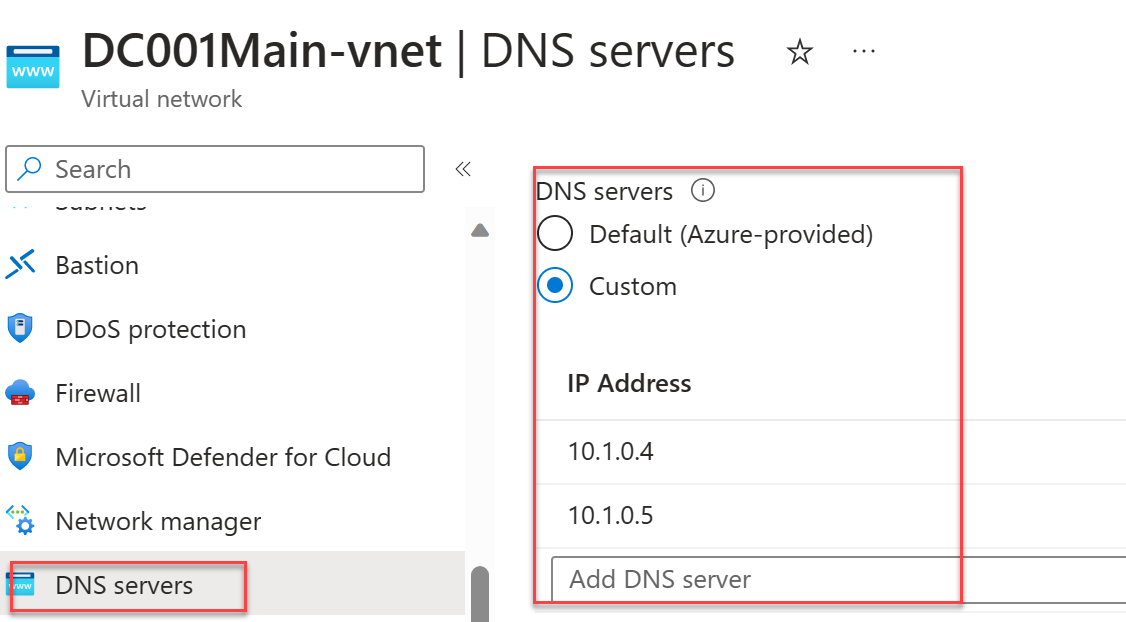Select Default (Azure-provided) radio button
Viewport: 1126px width, 622px height.
(555, 233)
